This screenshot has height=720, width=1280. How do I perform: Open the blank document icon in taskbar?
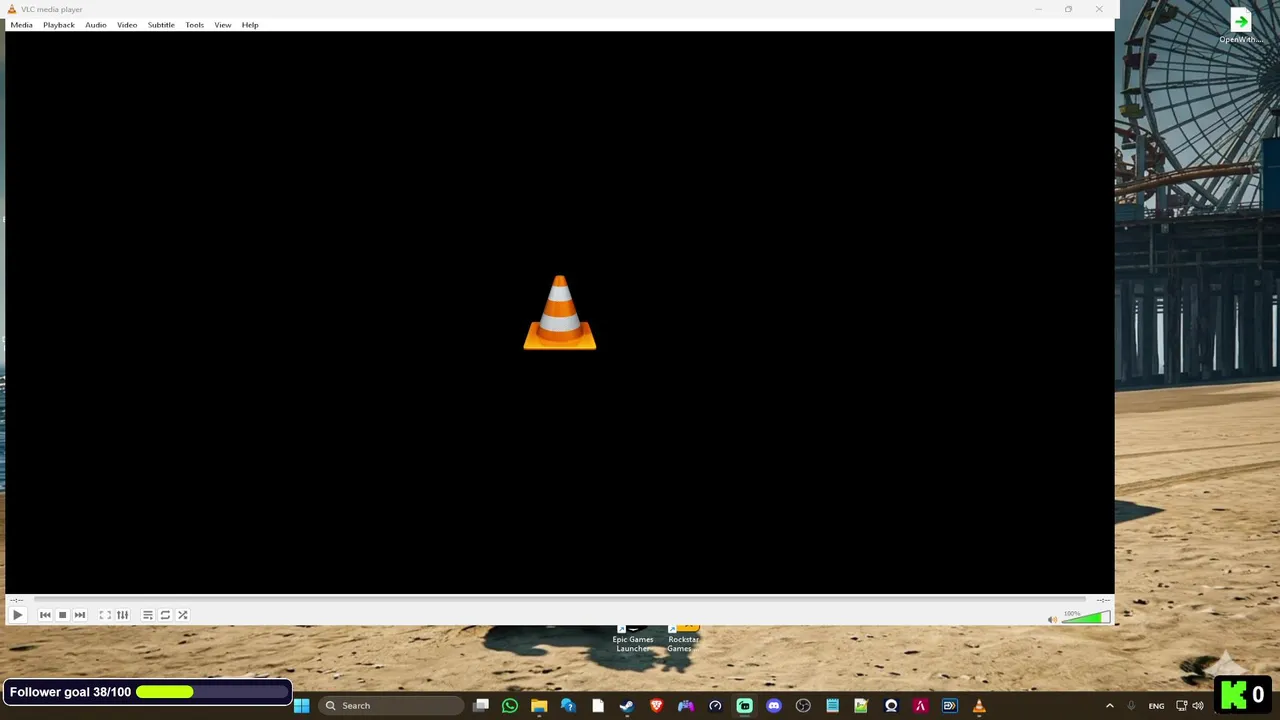pyautogui.click(x=598, y=706)
